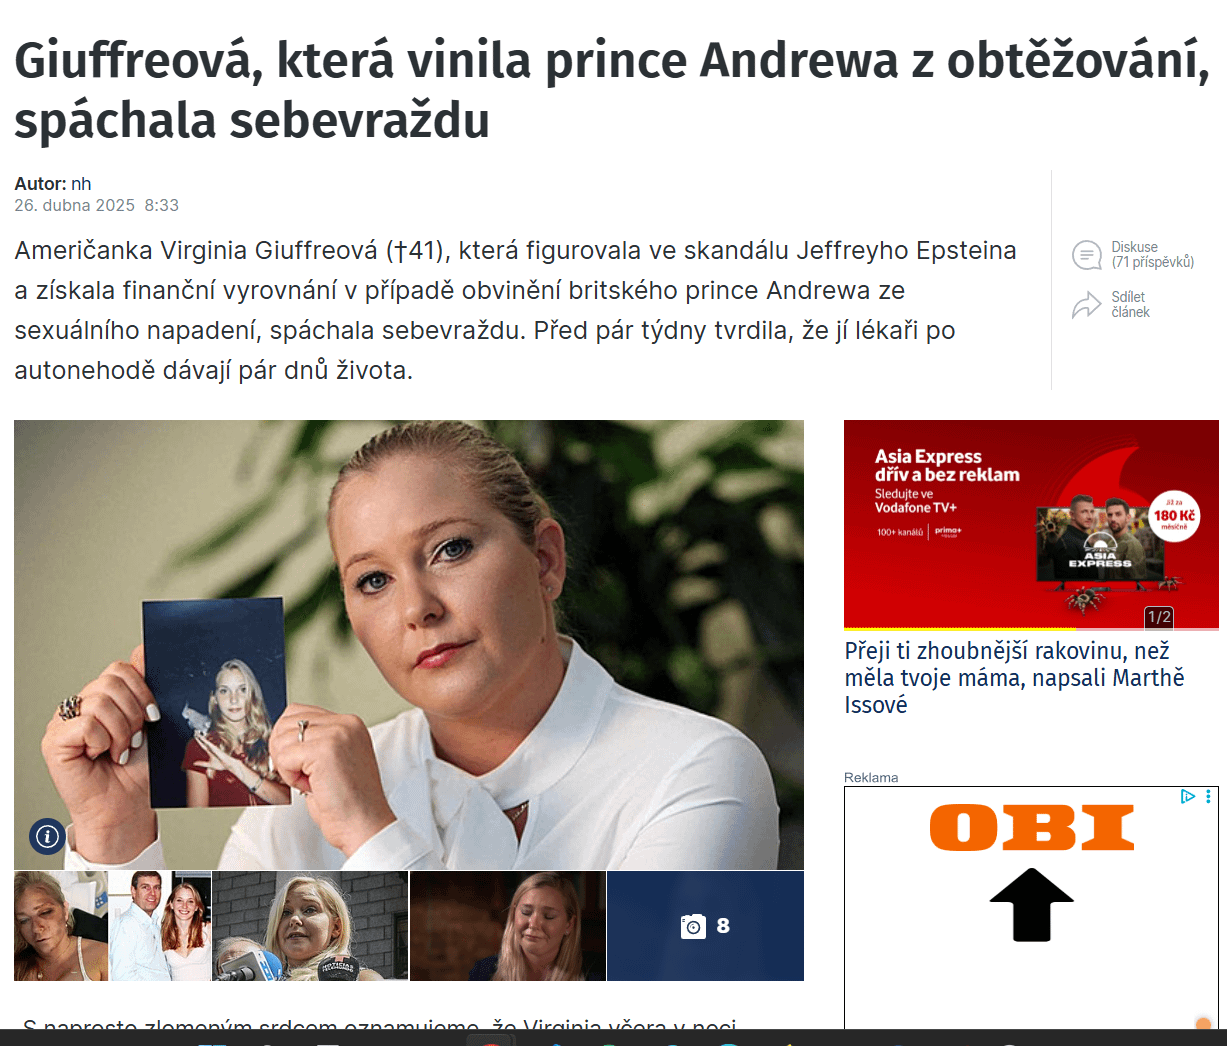1227x1046 pixels.
Task: Open the thumbnail showing Prince Andrew with girl
Action: pyautogui.click(x=160, y=926)
